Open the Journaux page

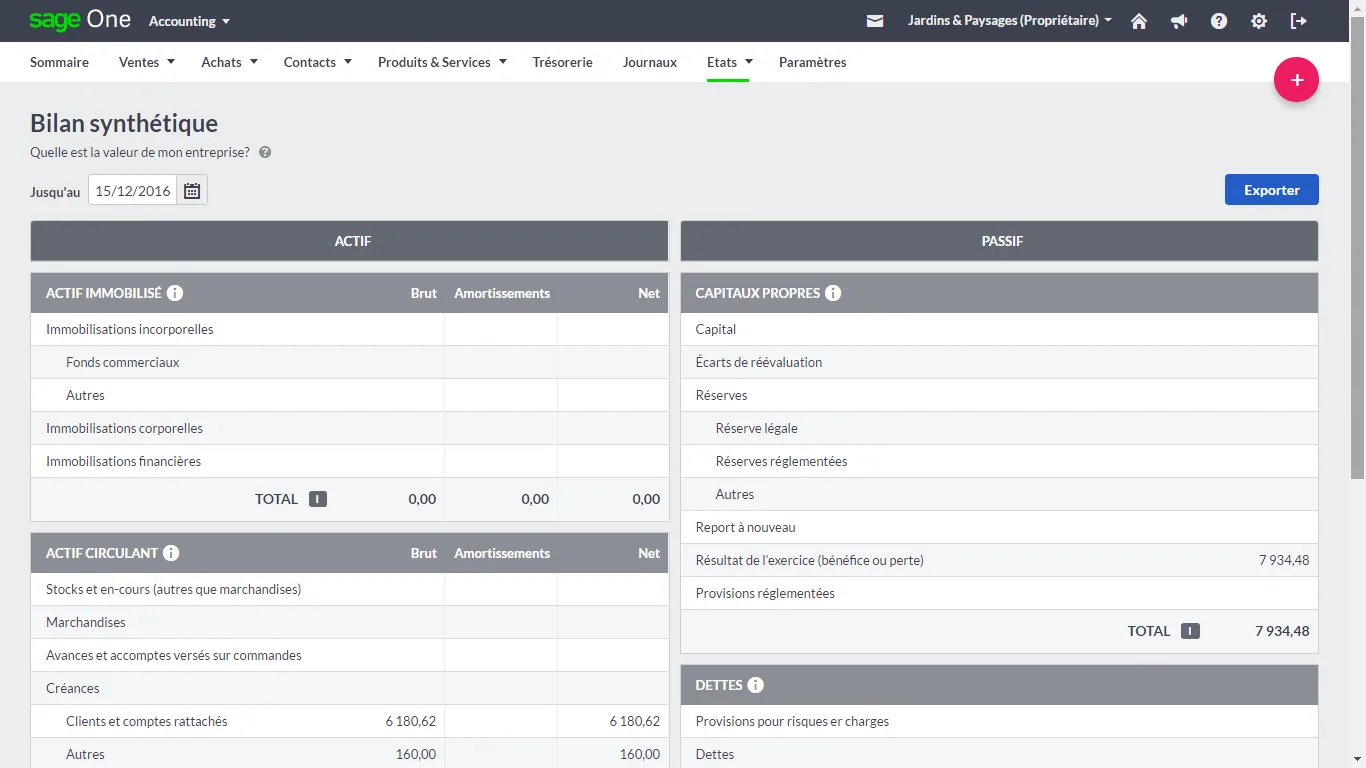[x=650, y=62]
